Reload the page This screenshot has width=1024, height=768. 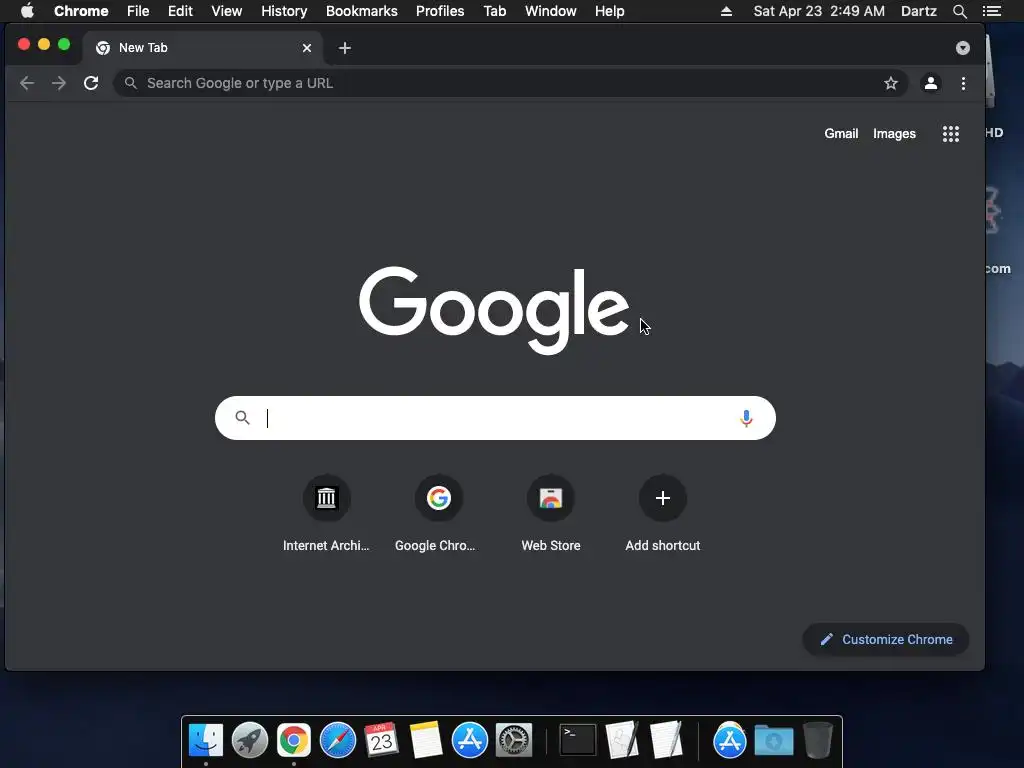point(91,83)
